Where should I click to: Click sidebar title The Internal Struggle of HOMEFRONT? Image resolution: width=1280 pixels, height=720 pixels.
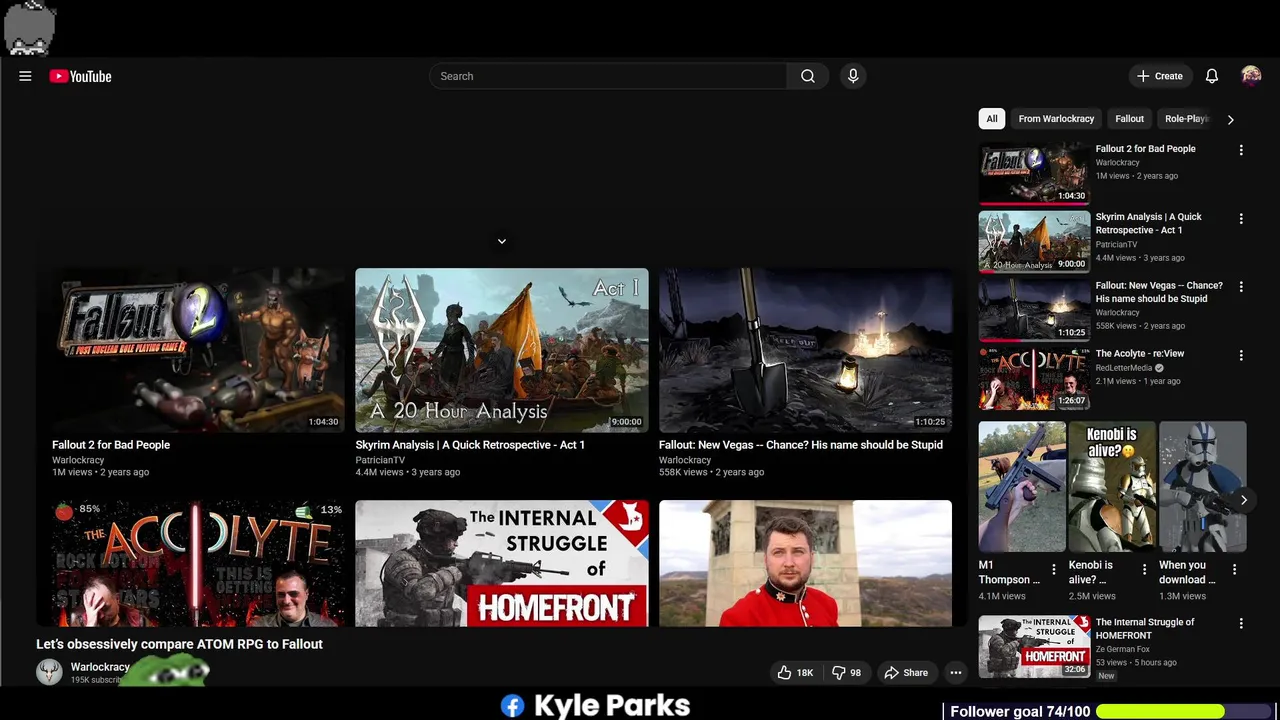1145,629
